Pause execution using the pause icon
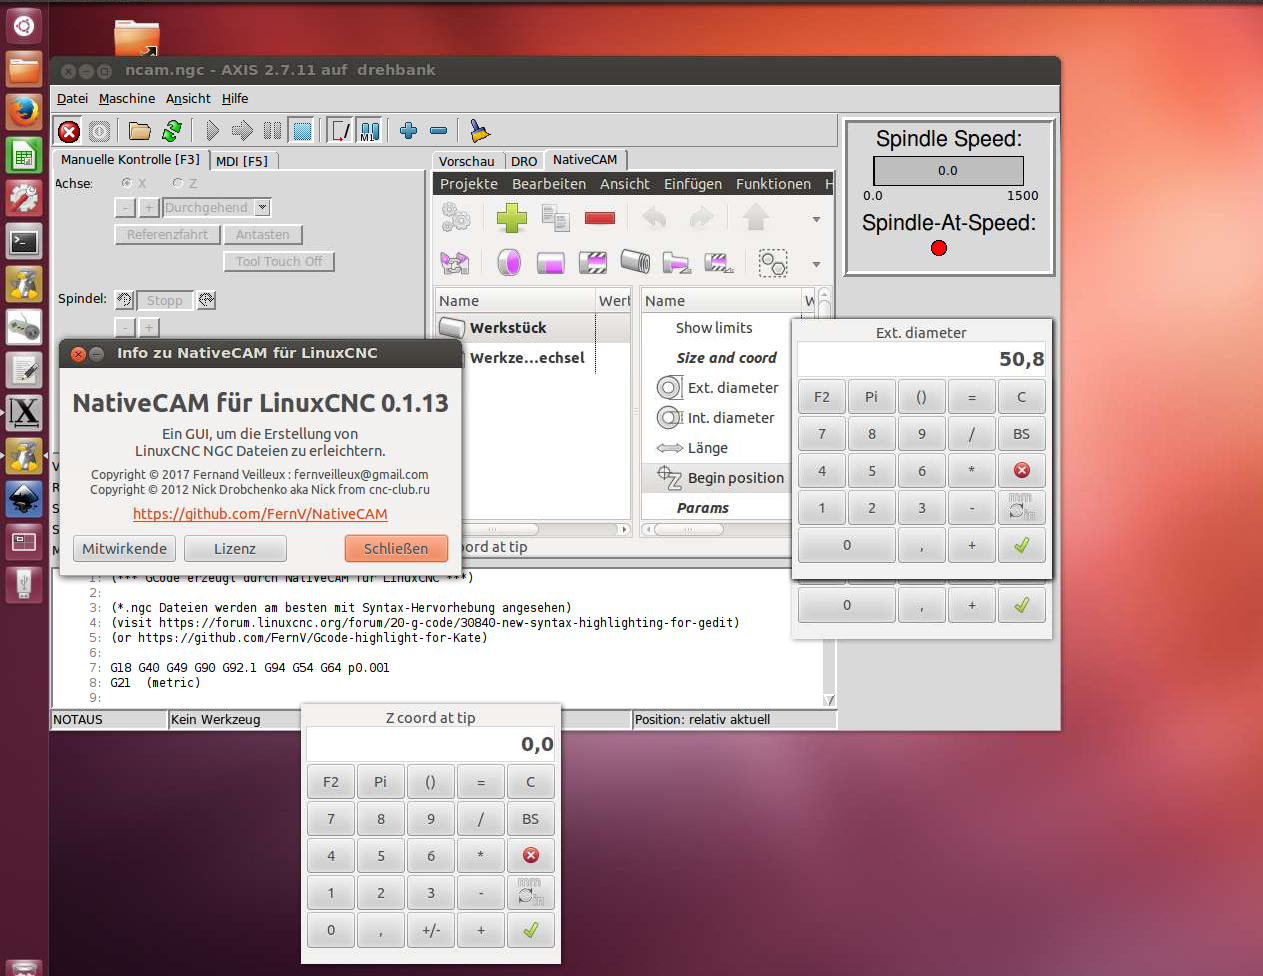The height and width of the screenshot is (976, 1263). 272,131
